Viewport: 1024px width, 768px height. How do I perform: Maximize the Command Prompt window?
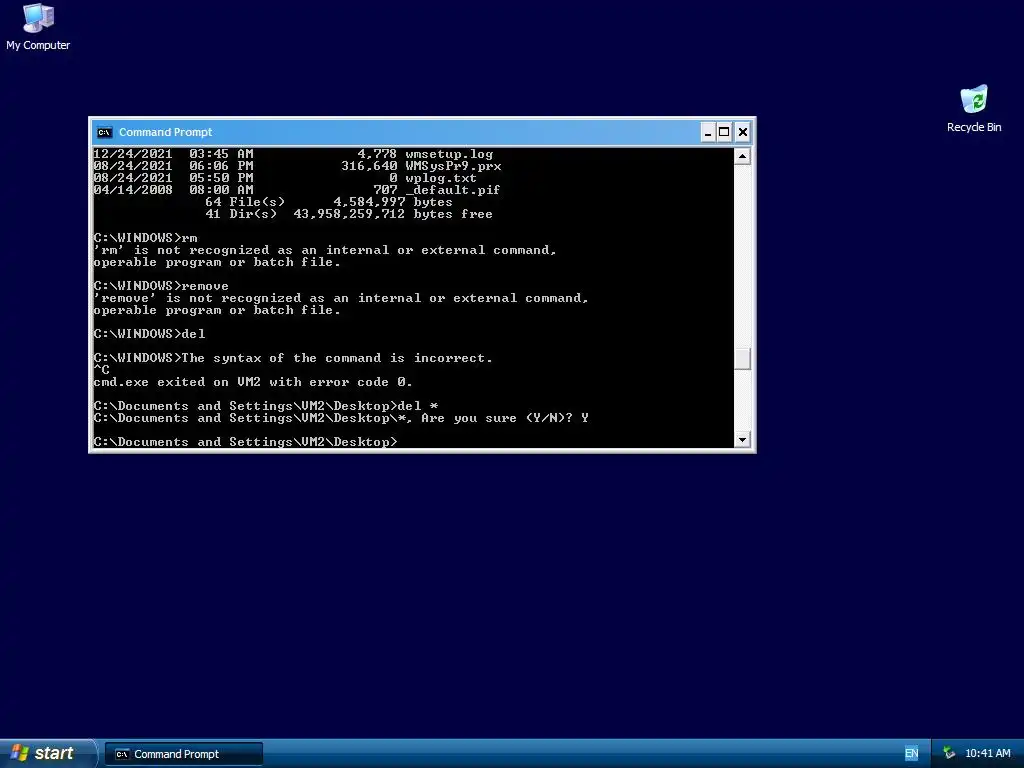(724, 133)
